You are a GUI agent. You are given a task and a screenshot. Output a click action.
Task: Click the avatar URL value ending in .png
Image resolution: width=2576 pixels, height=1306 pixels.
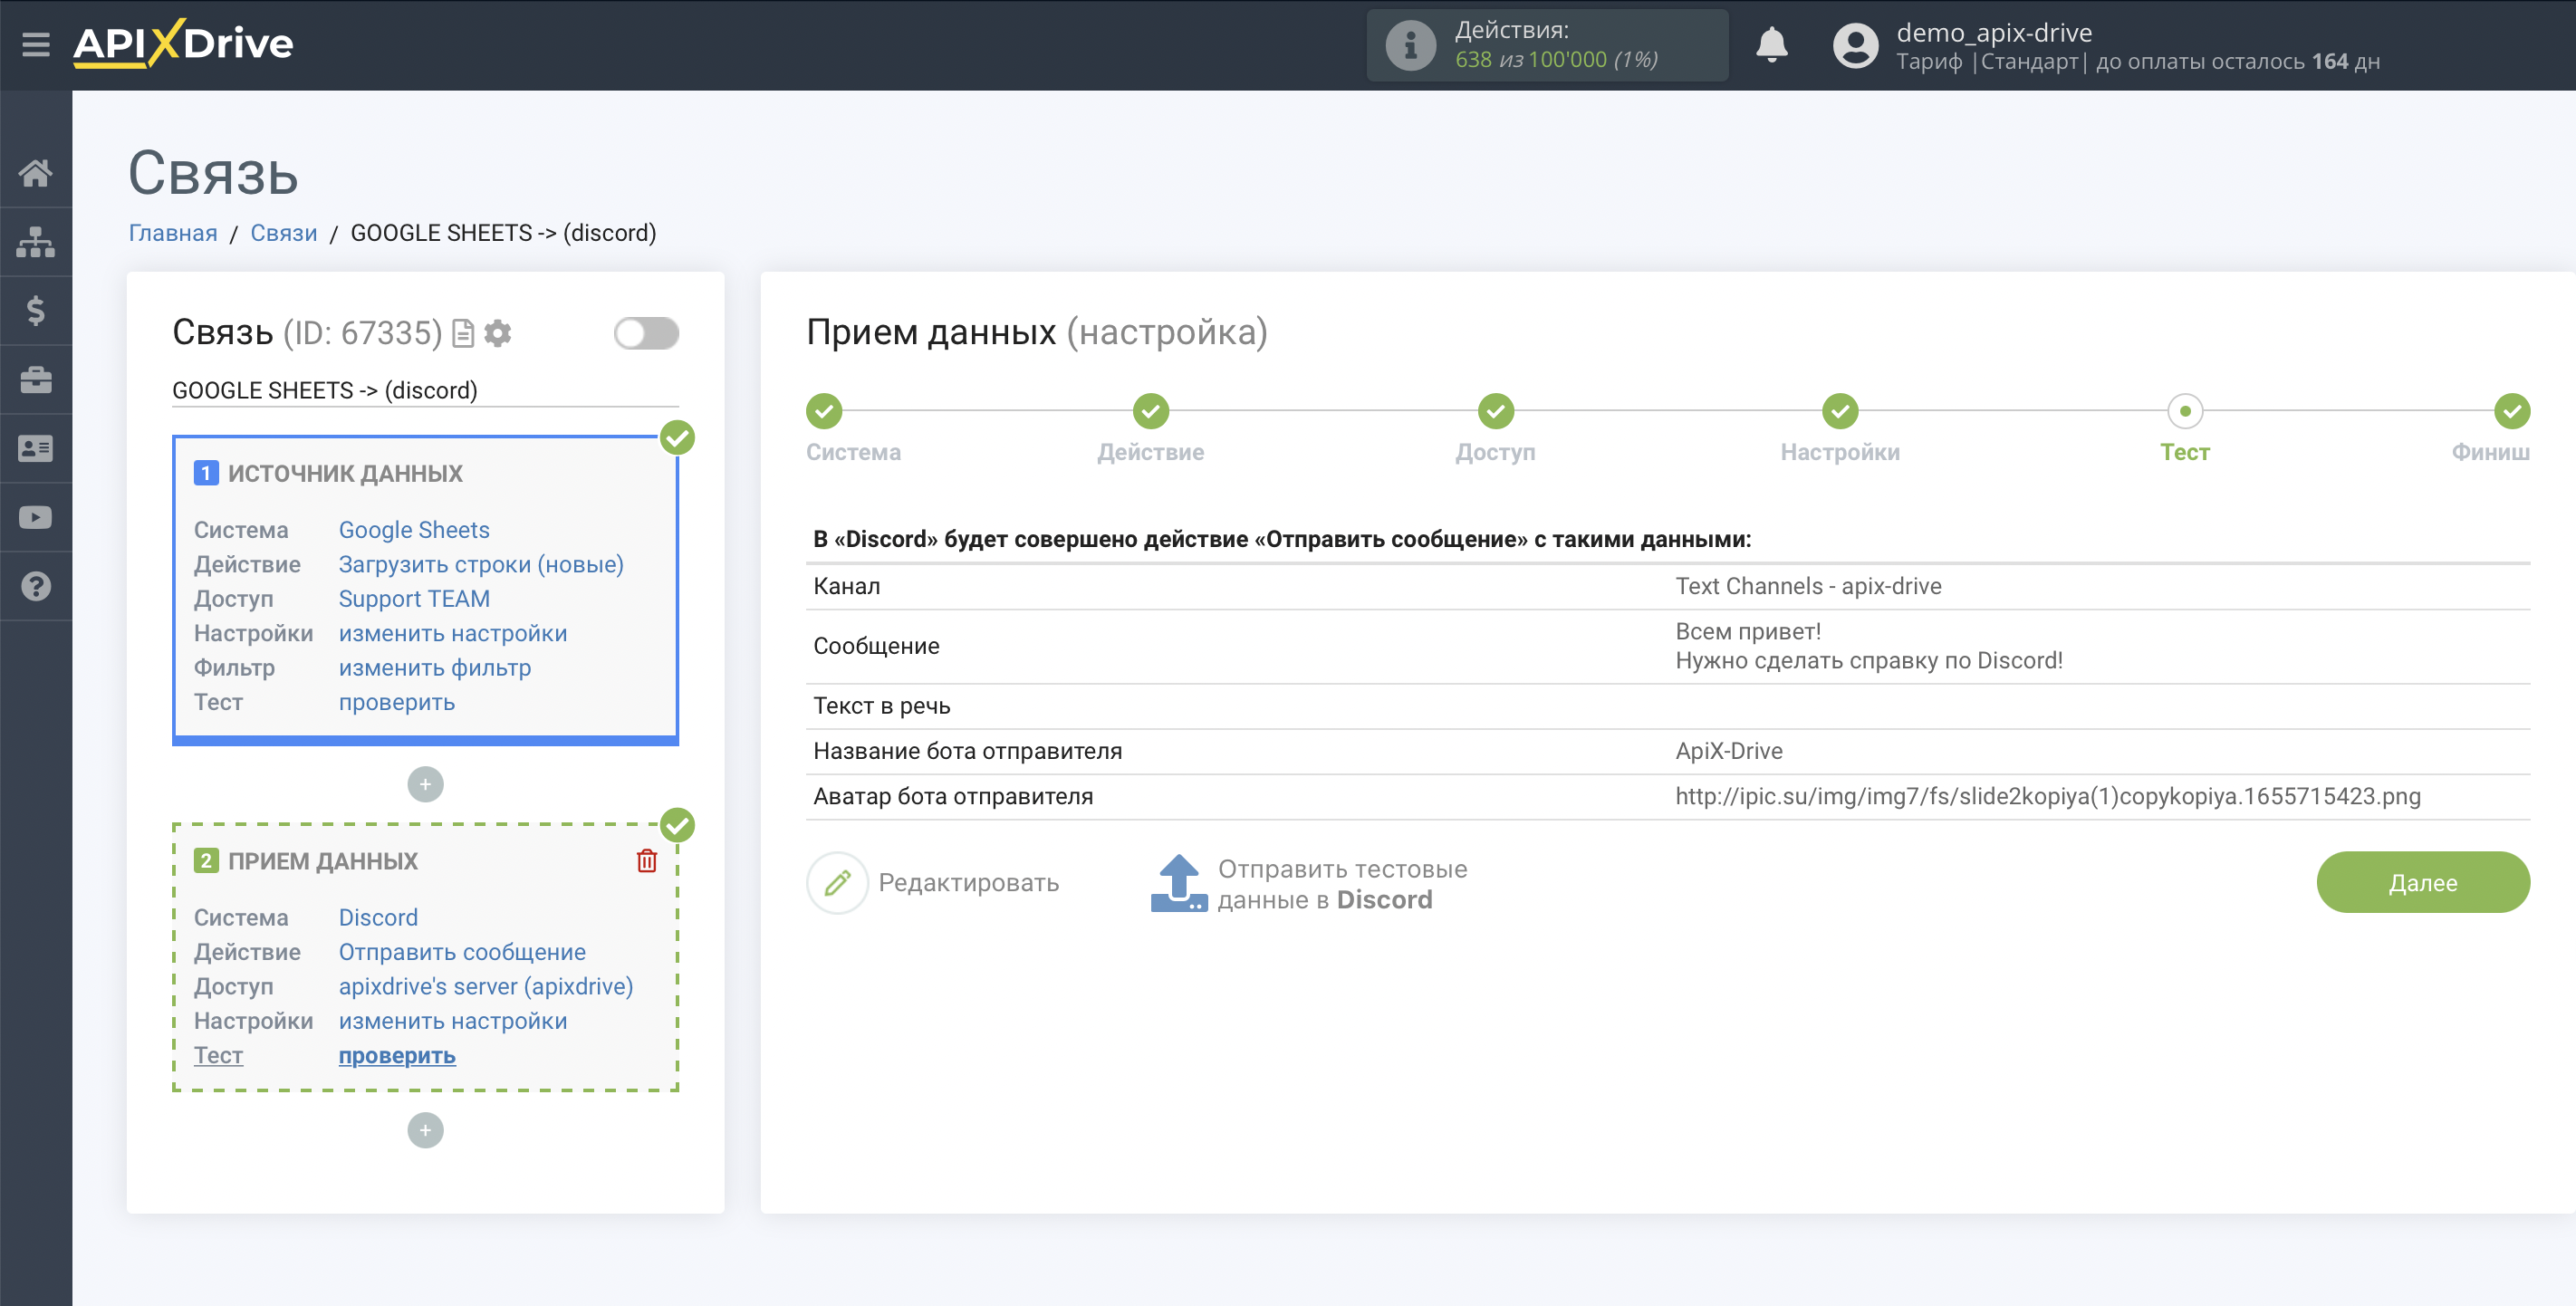click(x=2047, y=796)
